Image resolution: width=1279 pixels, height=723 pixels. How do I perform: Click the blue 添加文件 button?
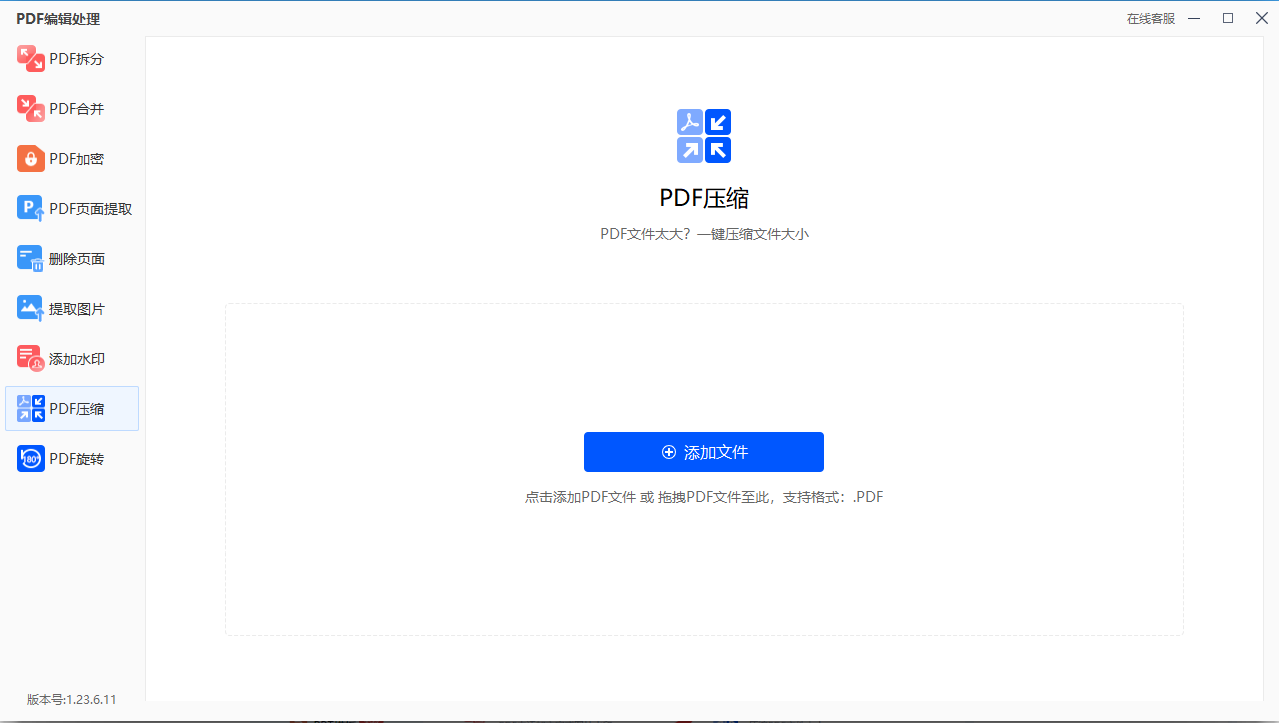pos(704,452)
